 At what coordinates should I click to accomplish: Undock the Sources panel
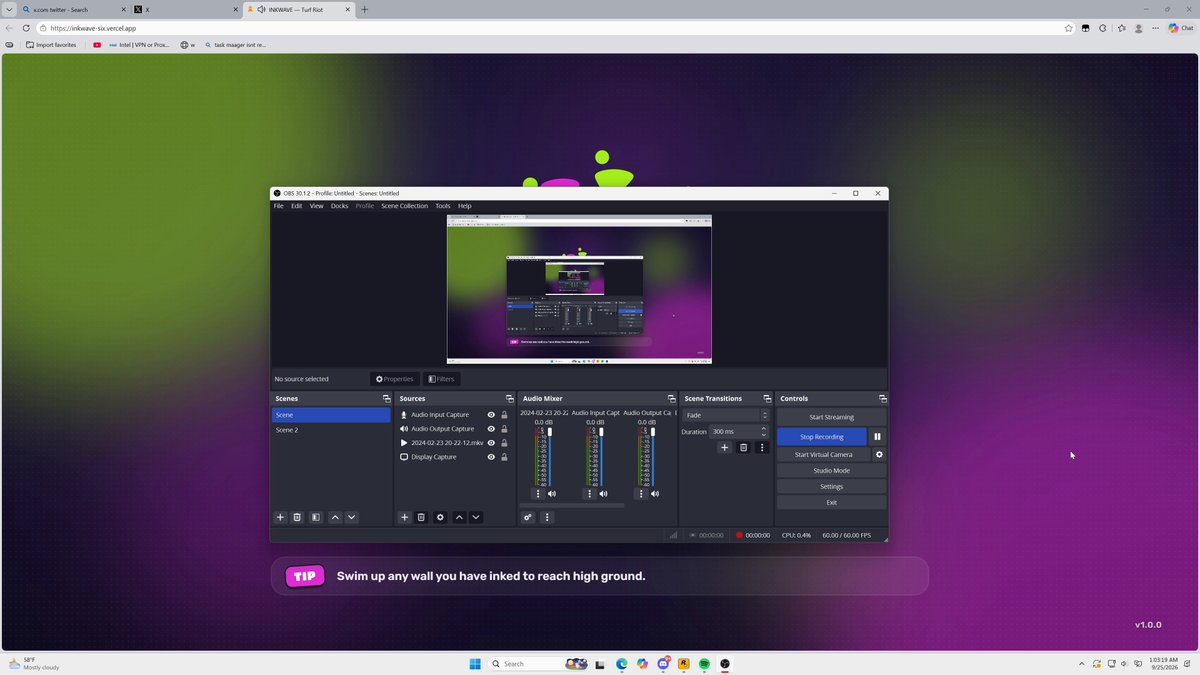click(x=511, y=398)
